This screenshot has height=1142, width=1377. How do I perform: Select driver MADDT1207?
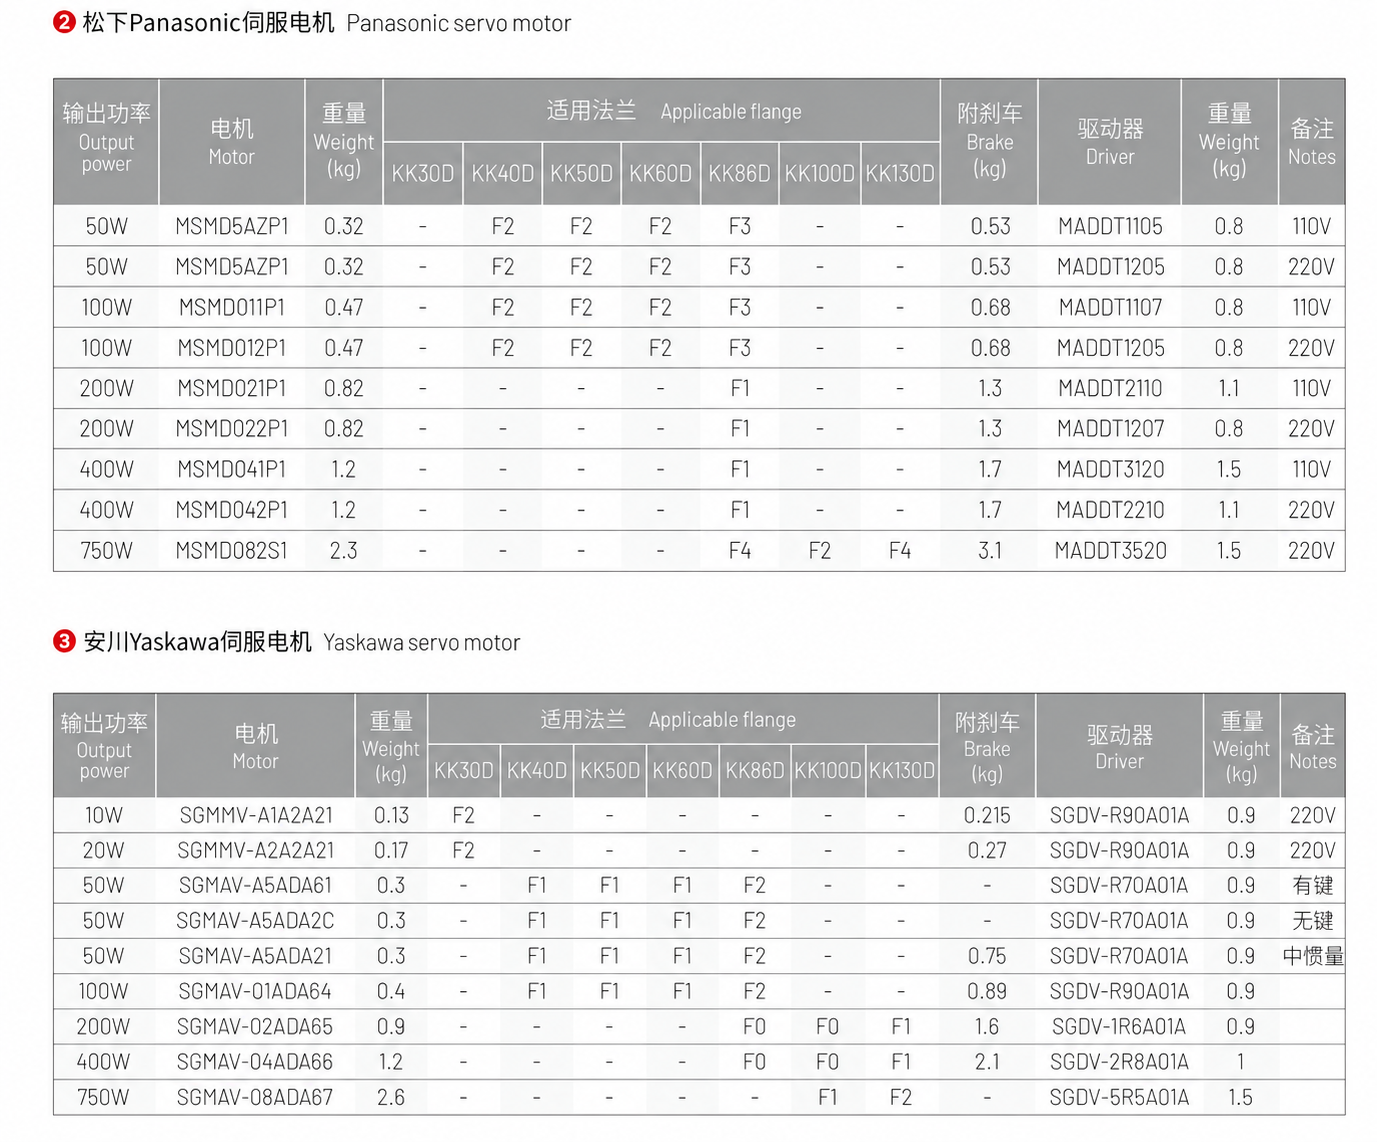coord(1110,429)
